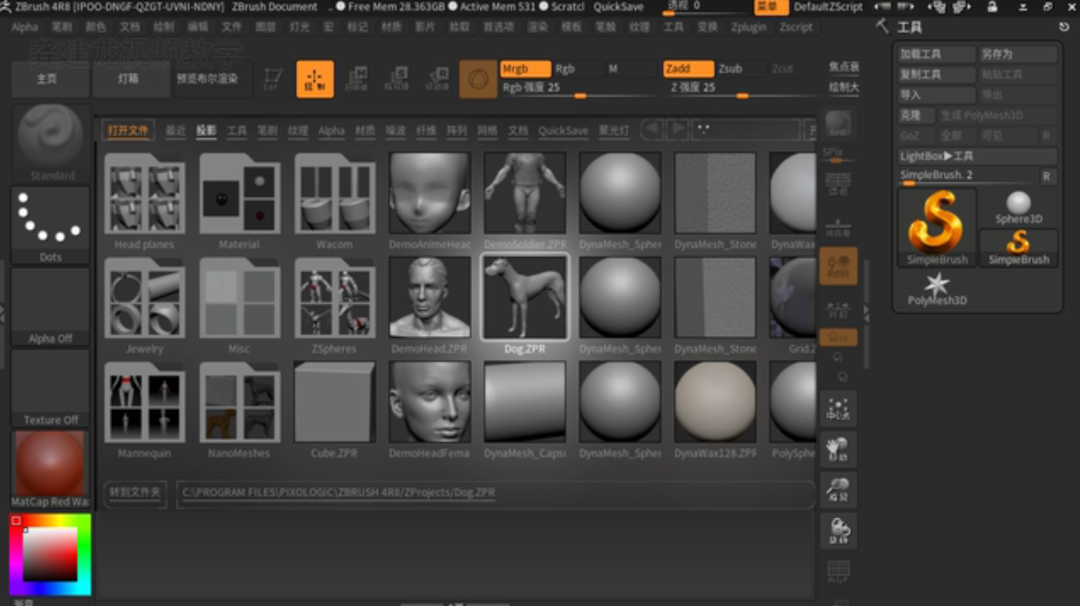Toggle the orange 菜单 button in title bar
This screenshot has width=1080, height=606.
point(770,7)
